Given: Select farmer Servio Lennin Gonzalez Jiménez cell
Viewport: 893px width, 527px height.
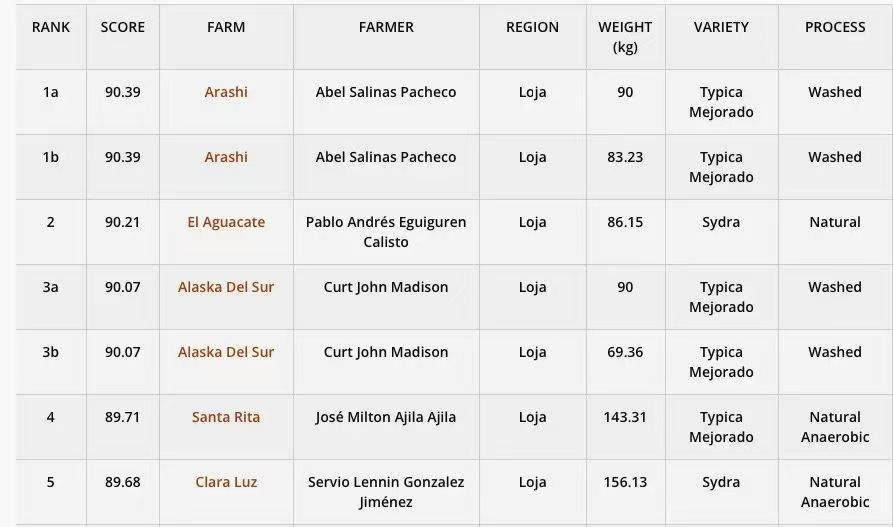Looking at the screenshot, I should click(386, 492).
